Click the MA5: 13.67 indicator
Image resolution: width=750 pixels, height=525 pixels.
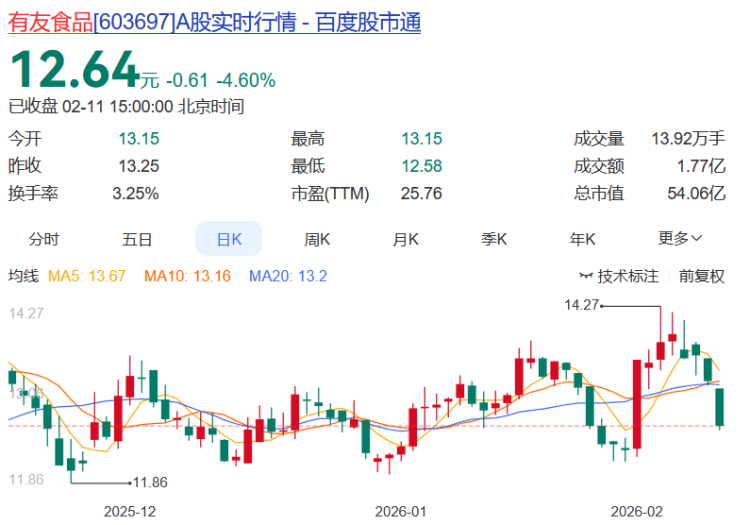click(87, 276)
